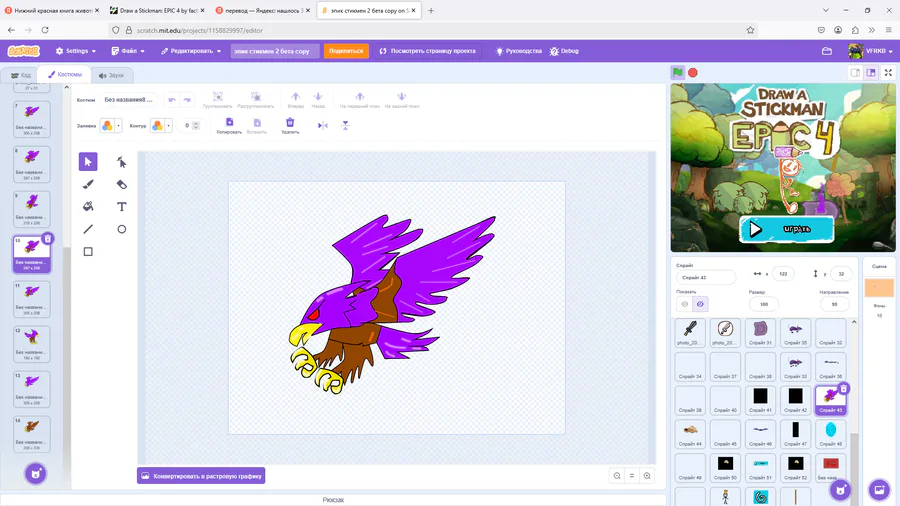Switch to small stage layout
The image size is (900, 506).
pos(855,72)
